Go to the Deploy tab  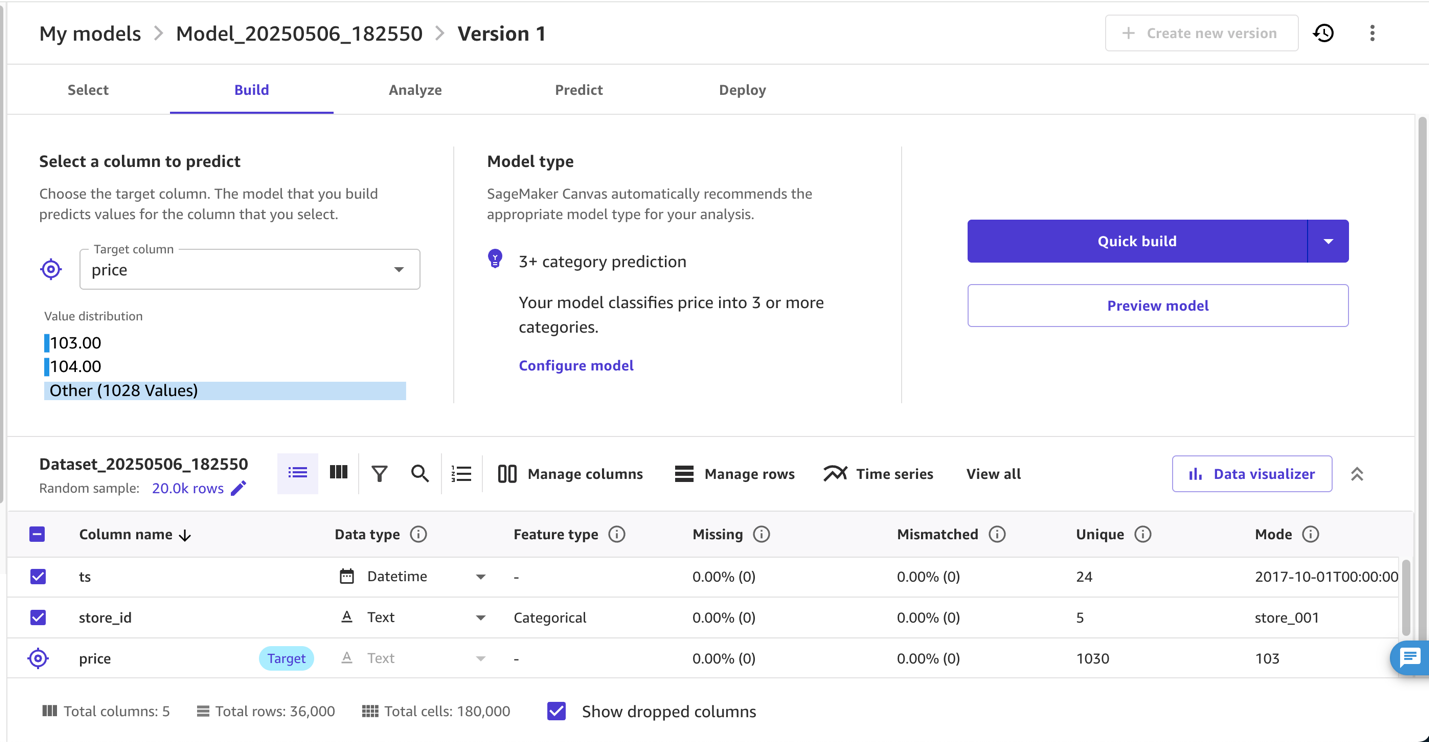(x=742, y=89)
